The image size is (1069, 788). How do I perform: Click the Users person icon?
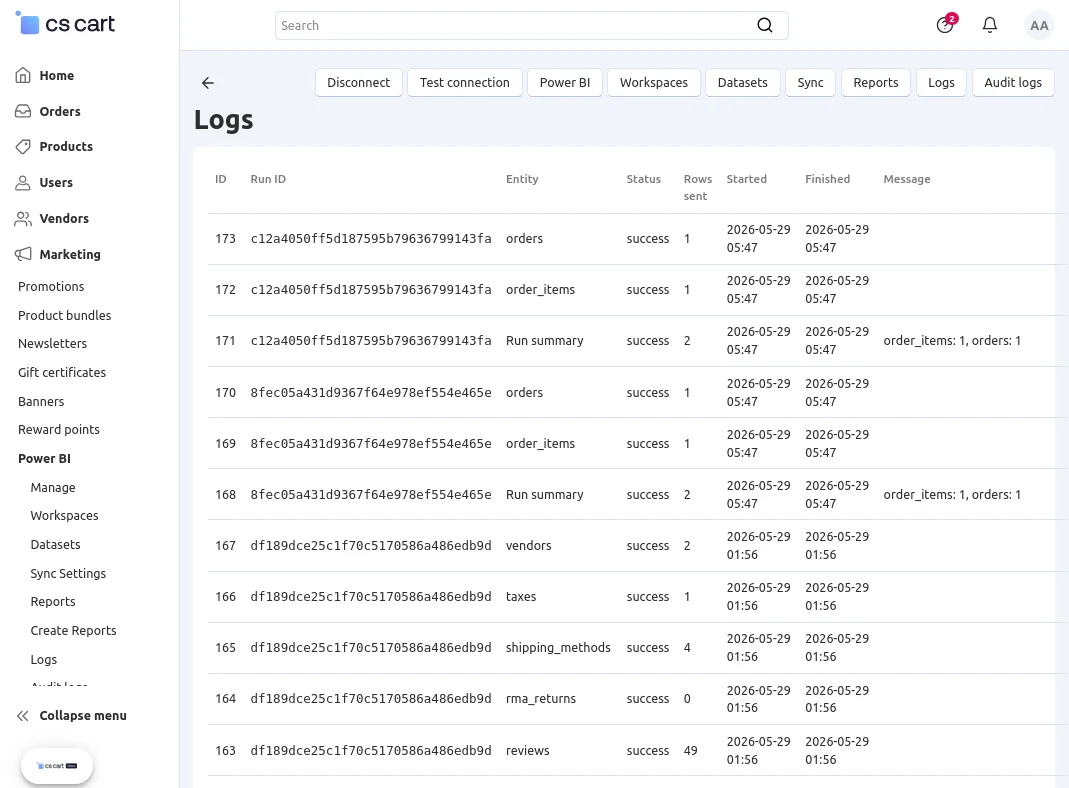pos(22,183)
